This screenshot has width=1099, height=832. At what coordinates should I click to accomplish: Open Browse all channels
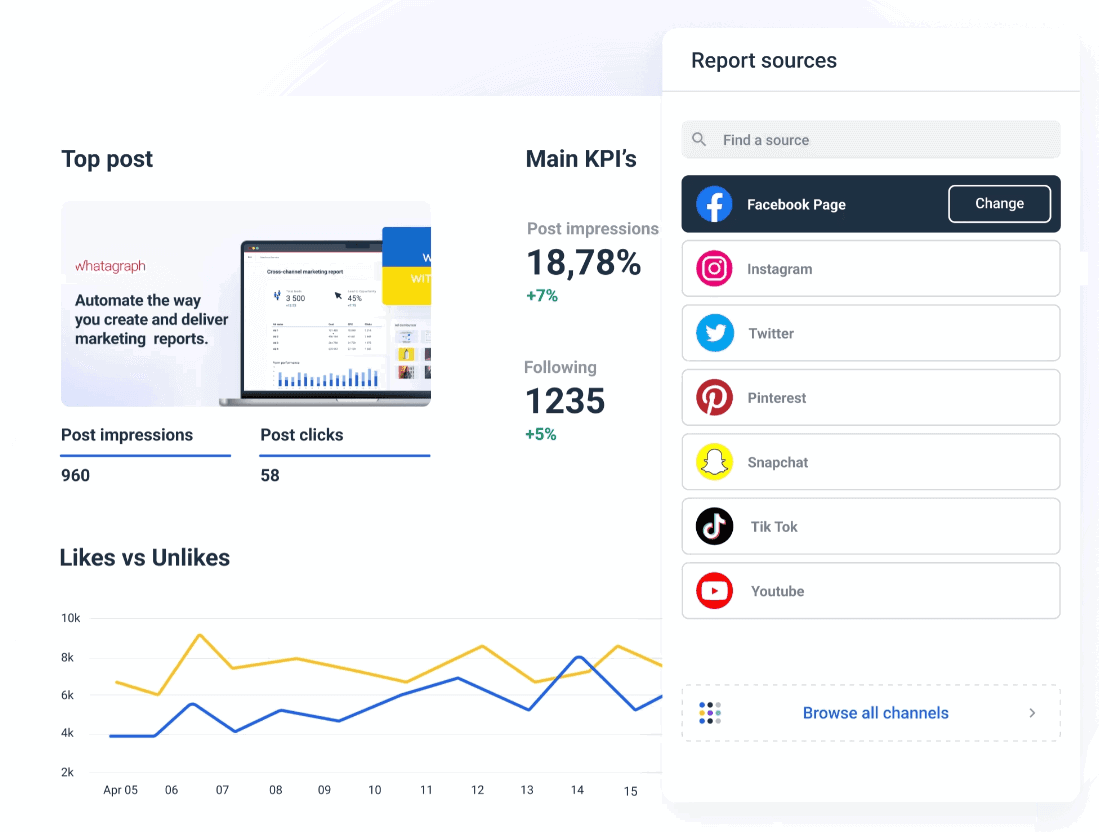875,713
